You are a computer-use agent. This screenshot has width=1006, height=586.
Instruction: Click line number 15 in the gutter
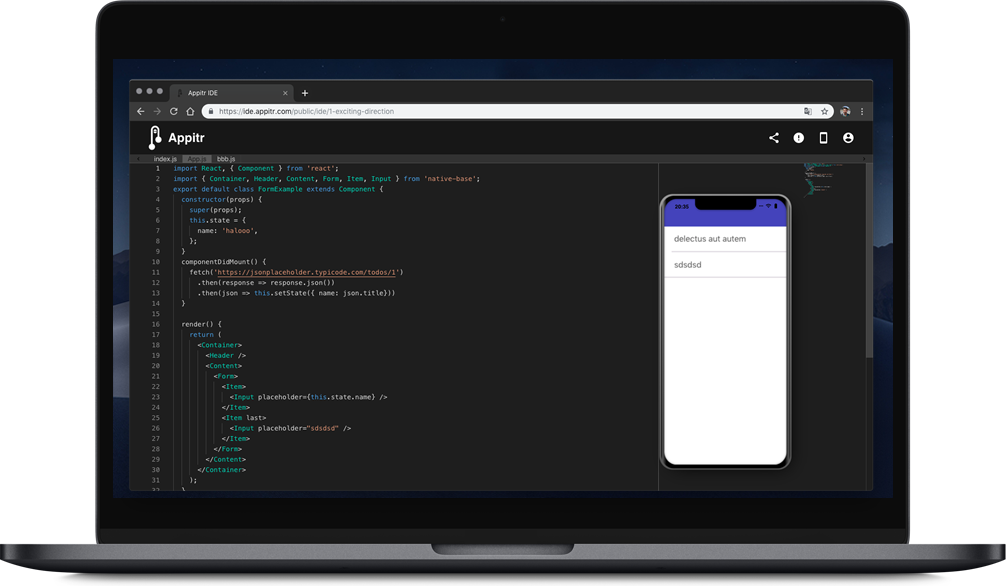155,314
